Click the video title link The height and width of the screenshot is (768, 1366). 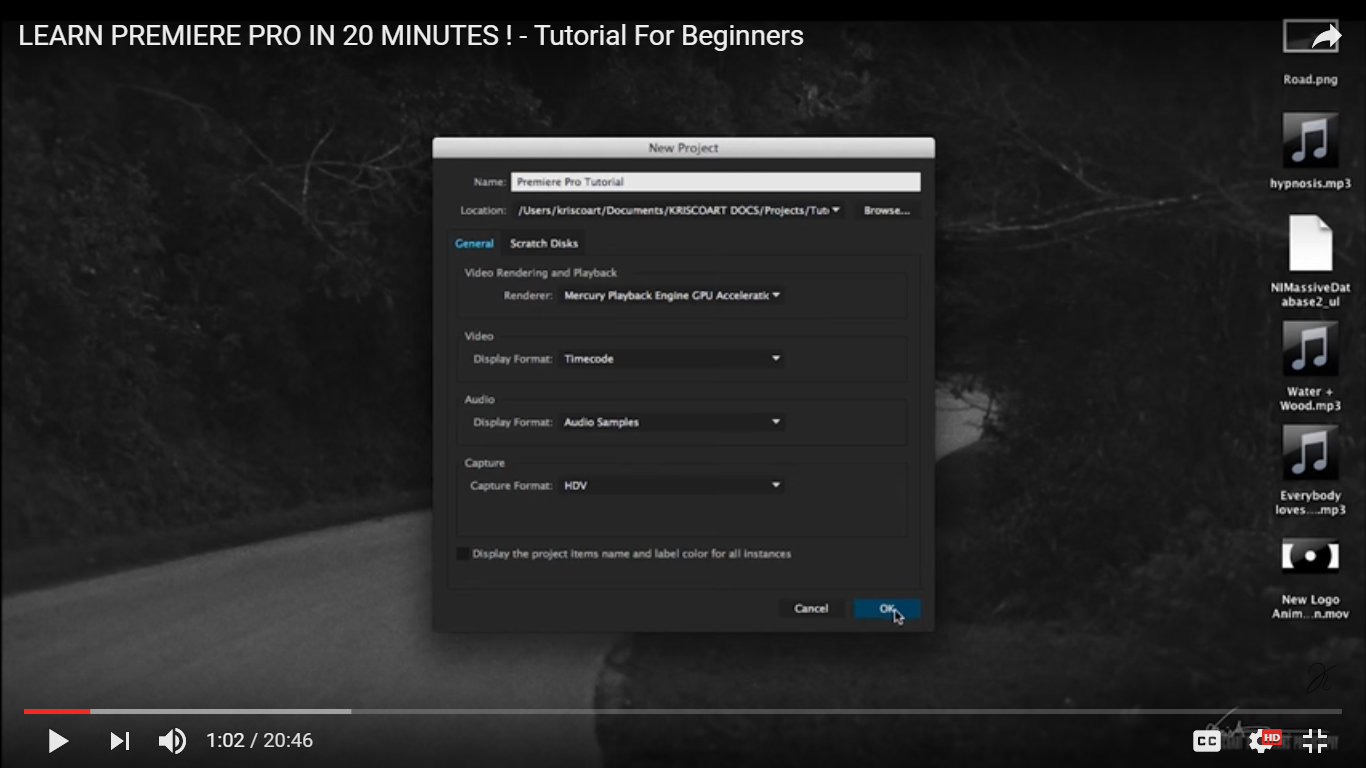click(411, 36)
